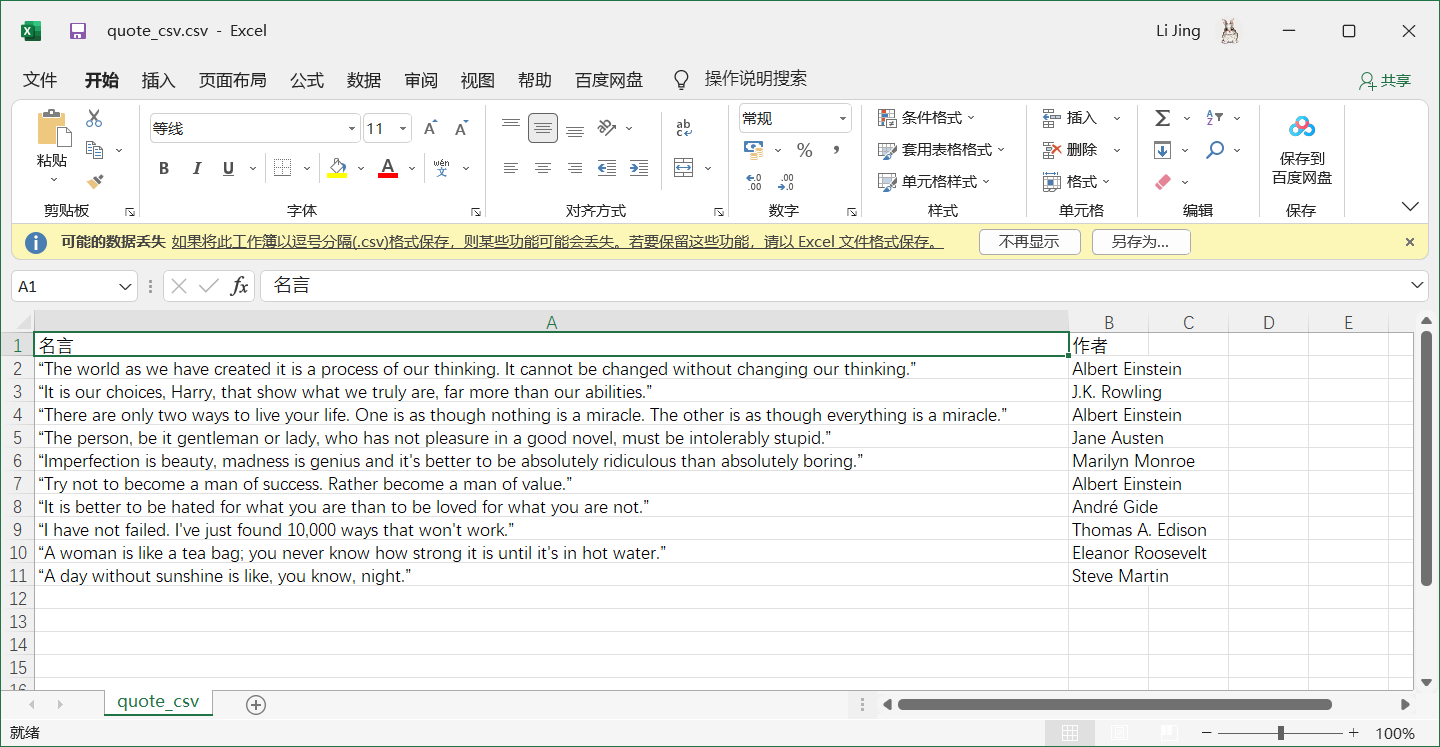Align text right
1440x747 pixels.
pyautogui.click(x=575, y=168)
